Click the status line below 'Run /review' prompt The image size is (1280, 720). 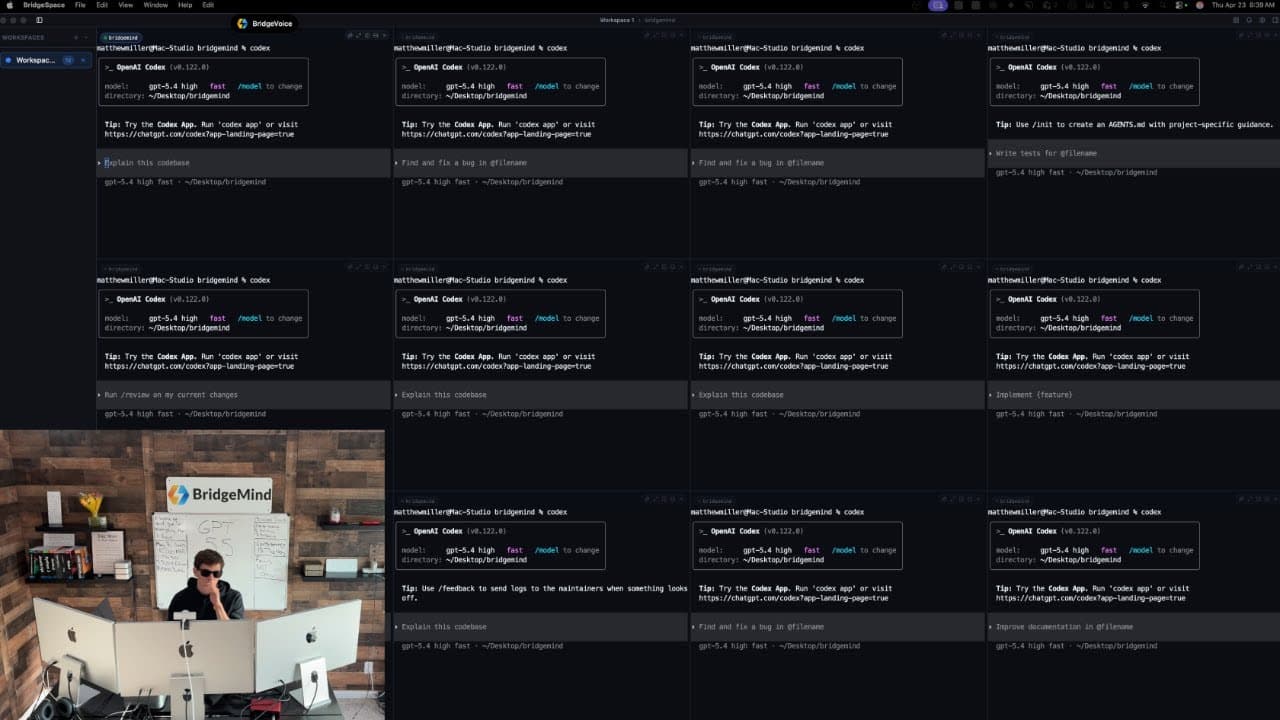tap(186, 414)
